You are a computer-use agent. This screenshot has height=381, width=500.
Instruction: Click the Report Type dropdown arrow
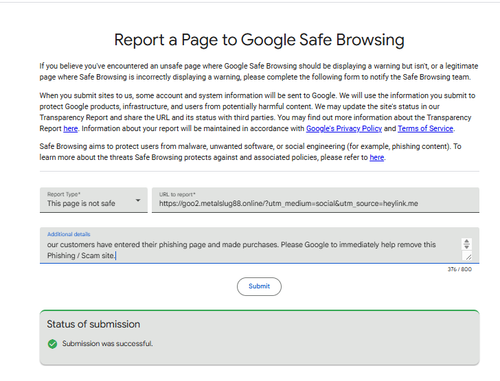pyautogui.click(x=138, y=200)
